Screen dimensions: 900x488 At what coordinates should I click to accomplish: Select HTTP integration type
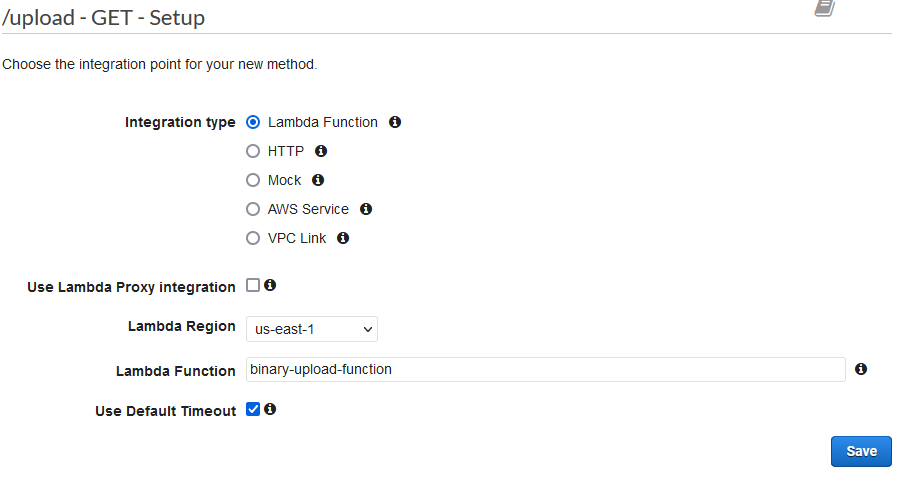pyautogui.click(x=253, y=151)
